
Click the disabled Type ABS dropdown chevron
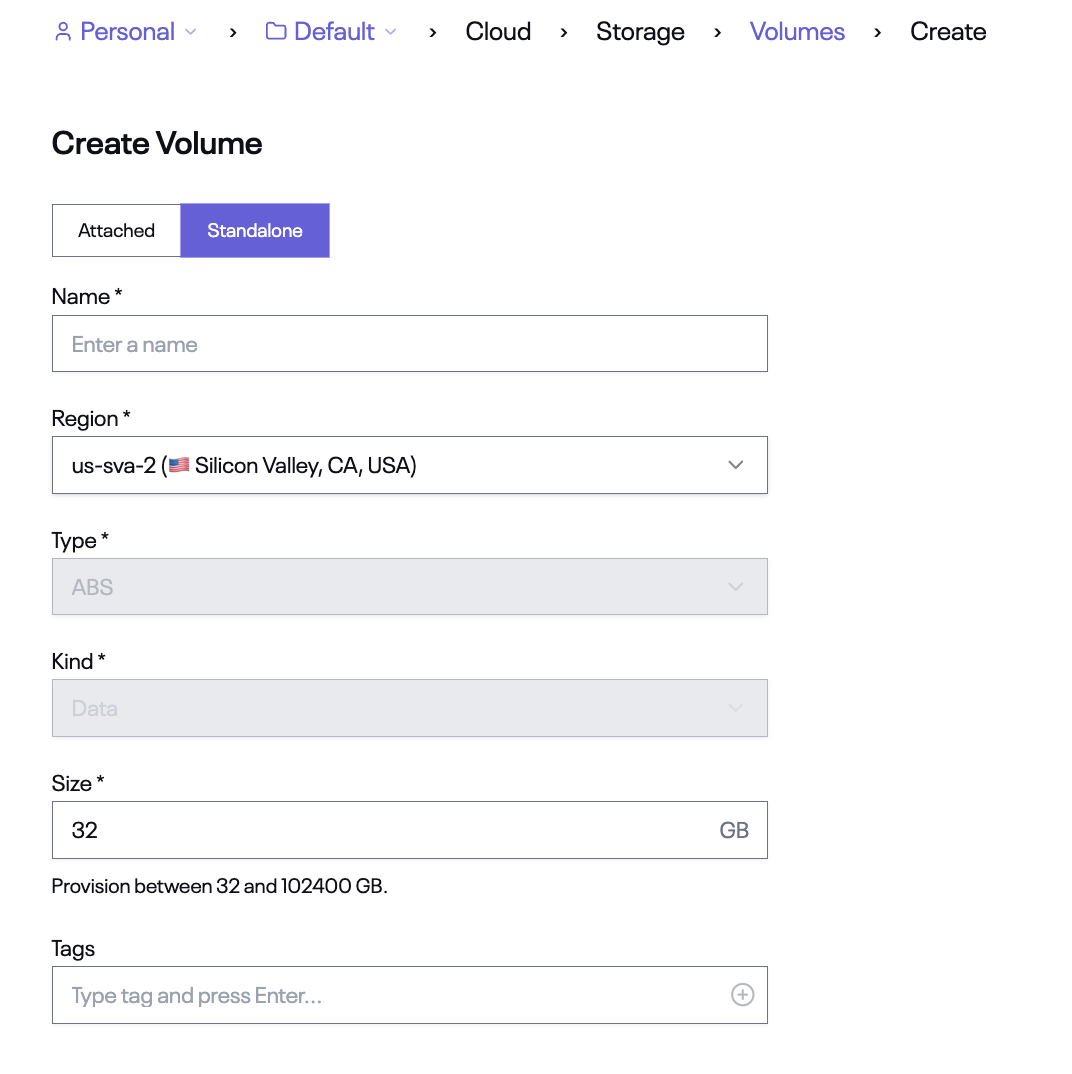click(x=736, y=587)
